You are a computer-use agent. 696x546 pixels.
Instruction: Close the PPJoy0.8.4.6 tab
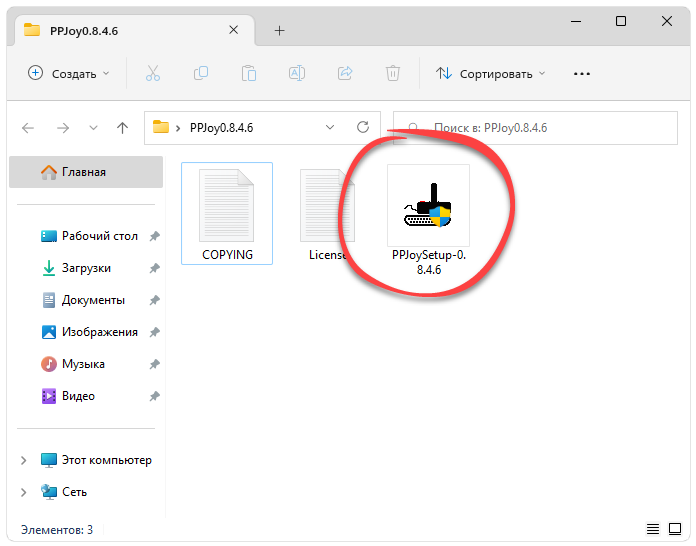[x=233, y=30]
